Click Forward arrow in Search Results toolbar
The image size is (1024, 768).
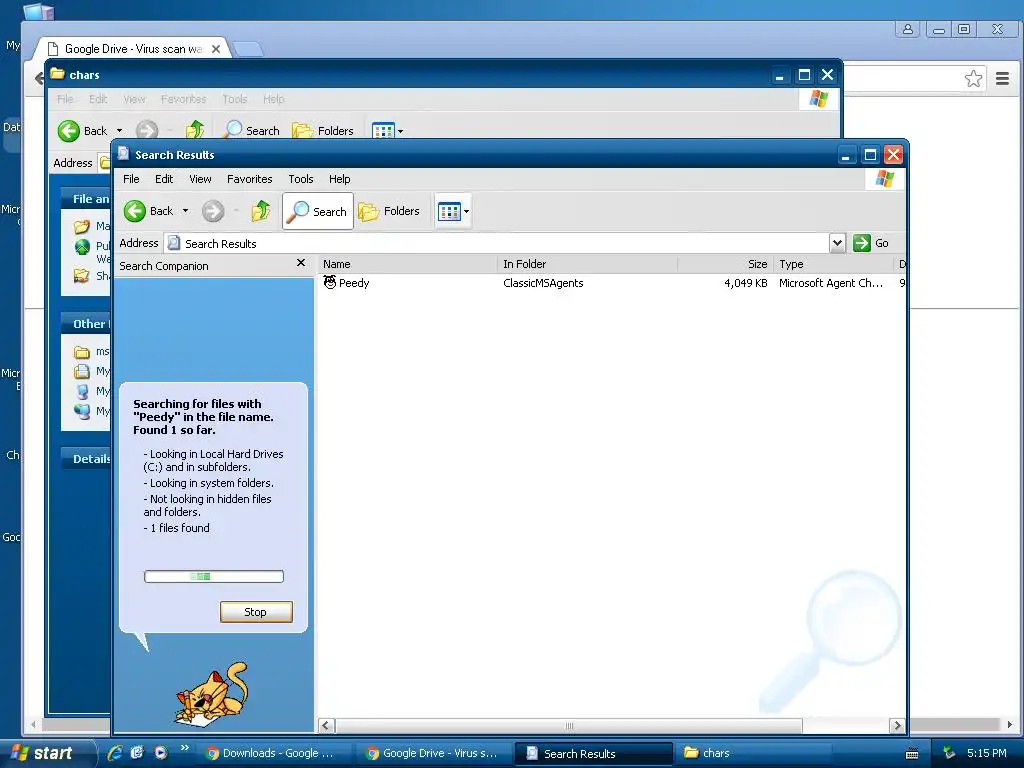[x=213, y=211]
